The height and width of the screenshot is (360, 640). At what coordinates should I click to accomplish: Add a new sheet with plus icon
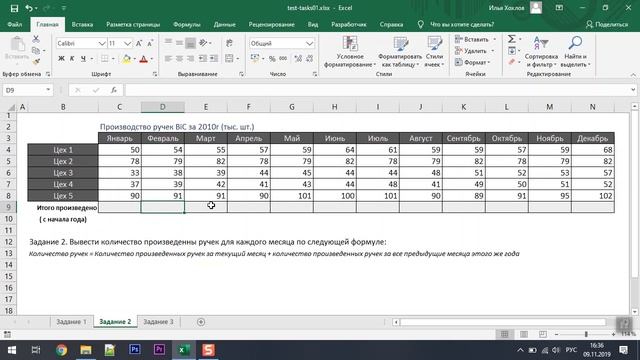(201, 322)
